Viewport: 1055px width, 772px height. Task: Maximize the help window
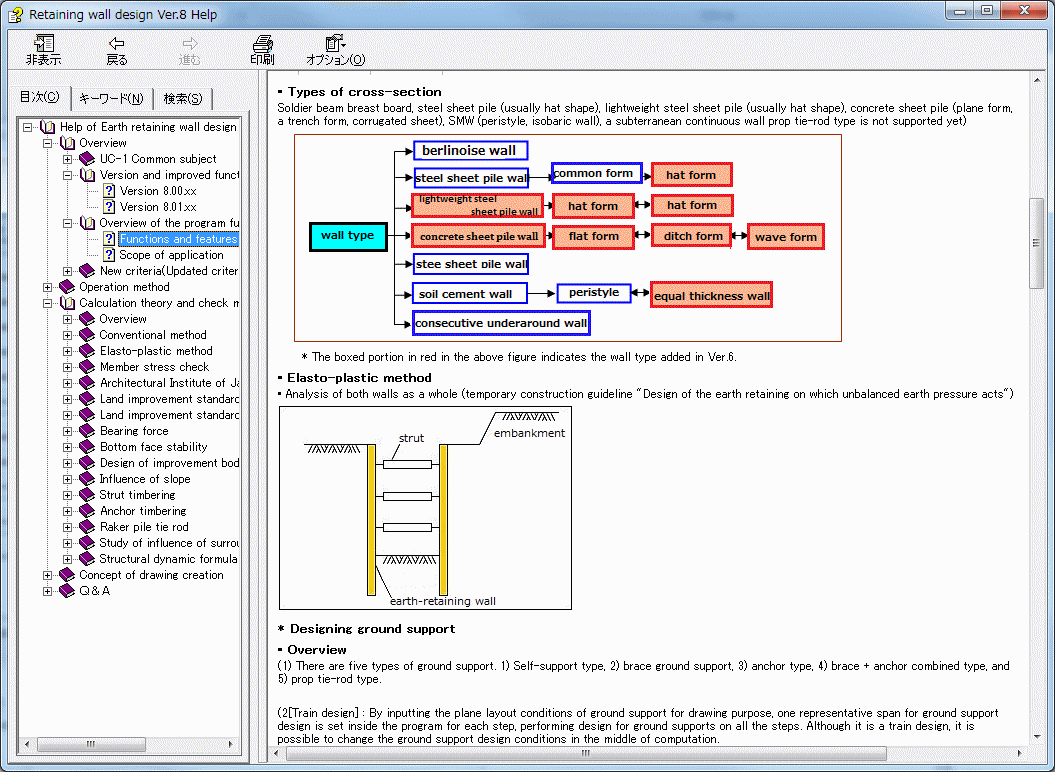(x=987, y=11)
